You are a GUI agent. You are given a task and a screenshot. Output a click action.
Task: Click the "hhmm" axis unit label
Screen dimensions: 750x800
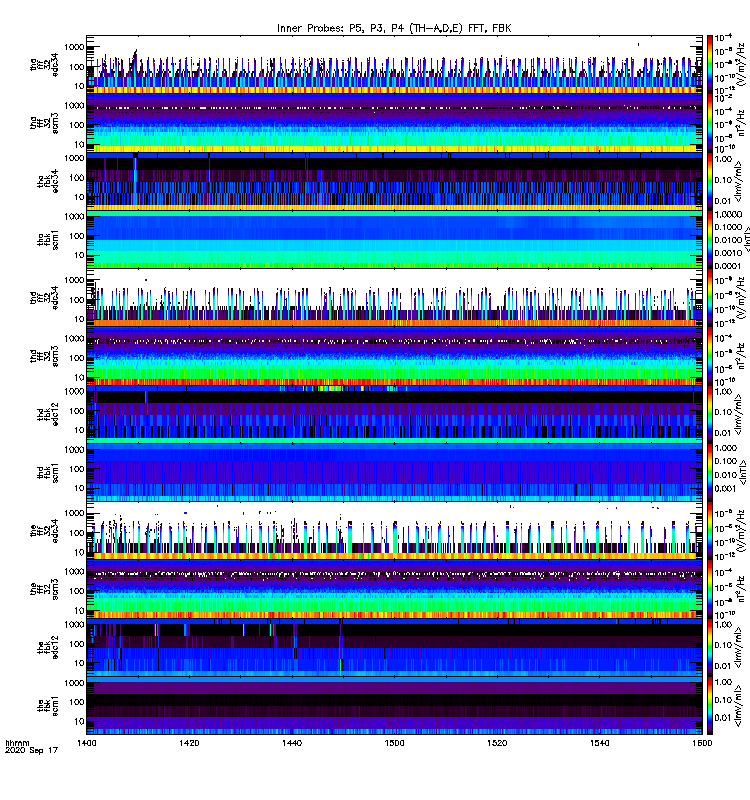[17, 743]
